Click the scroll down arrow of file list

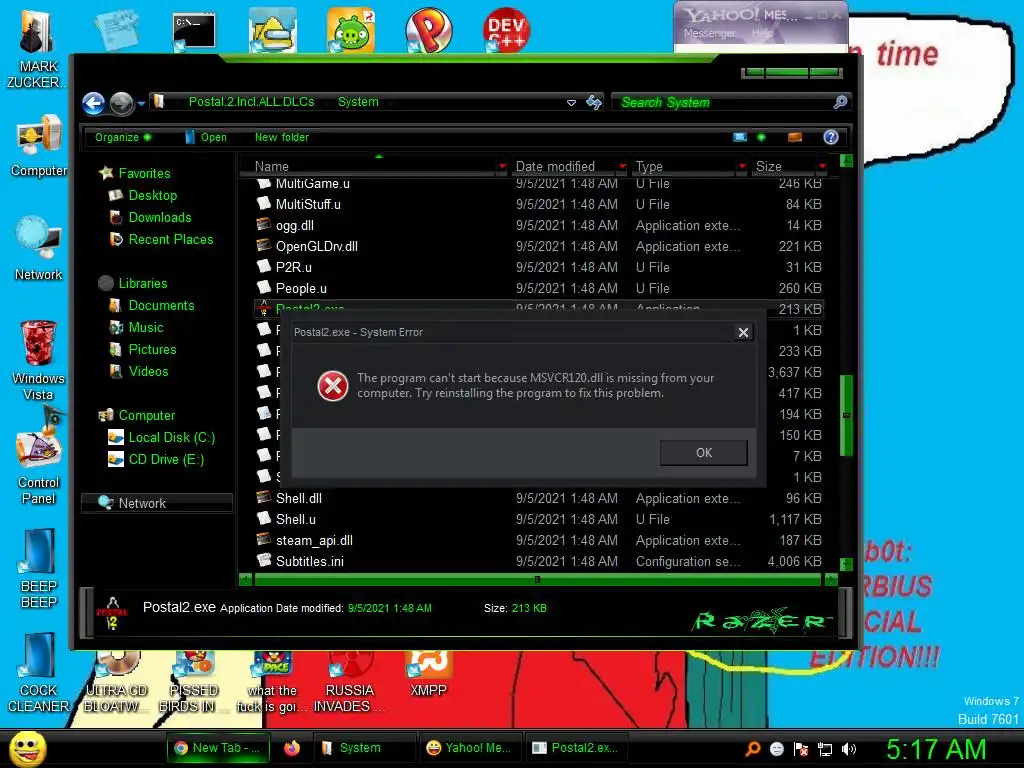(846, 564)
